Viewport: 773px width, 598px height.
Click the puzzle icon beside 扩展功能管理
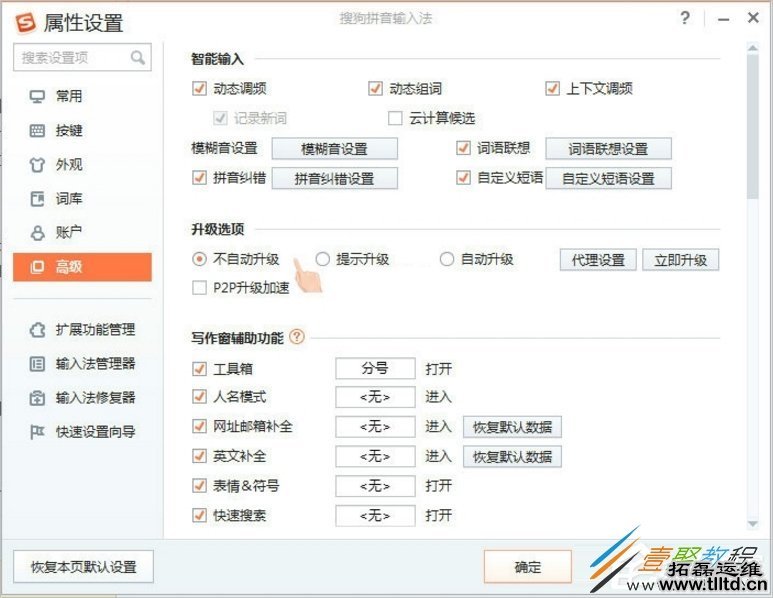[37, 329]
